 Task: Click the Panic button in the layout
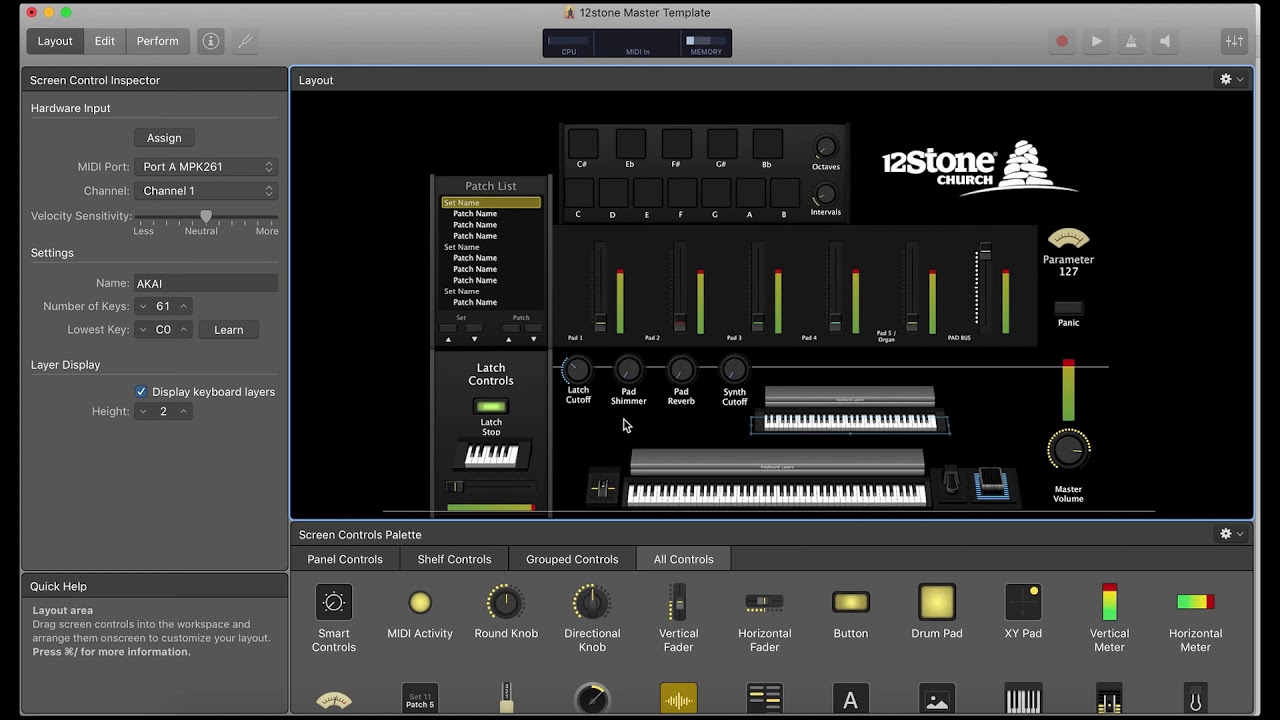tap(1068, 308)
